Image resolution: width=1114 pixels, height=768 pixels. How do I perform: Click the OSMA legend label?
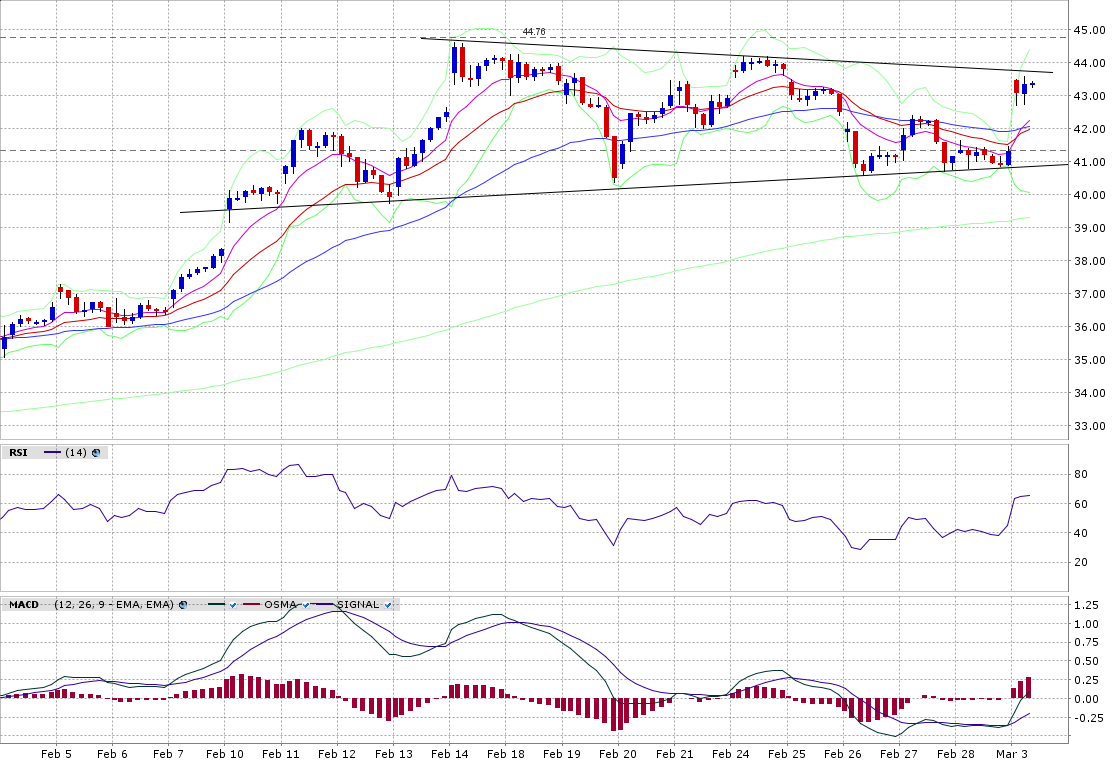(280, 605)
